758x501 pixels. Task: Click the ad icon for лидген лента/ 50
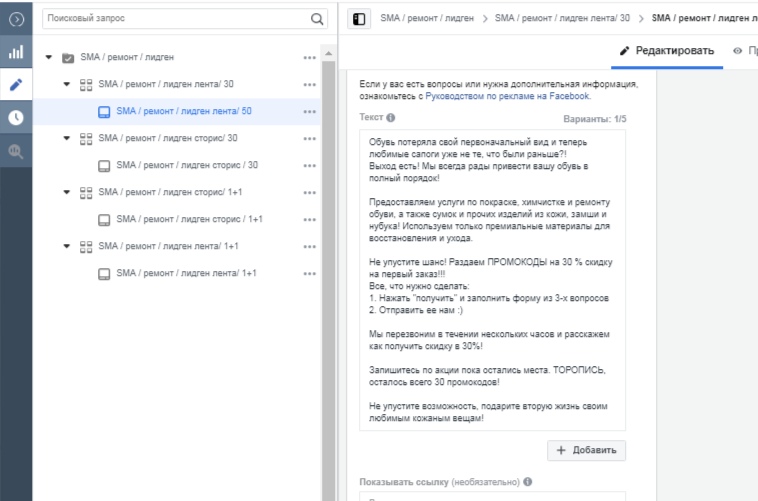click(104, 112)
